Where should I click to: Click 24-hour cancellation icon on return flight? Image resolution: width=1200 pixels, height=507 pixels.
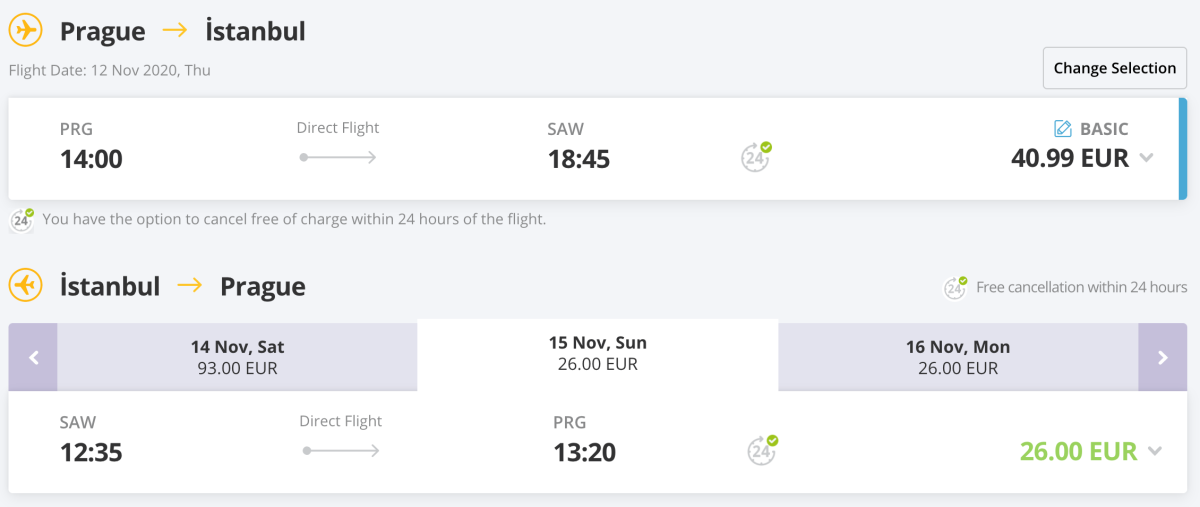coord(762,451)
